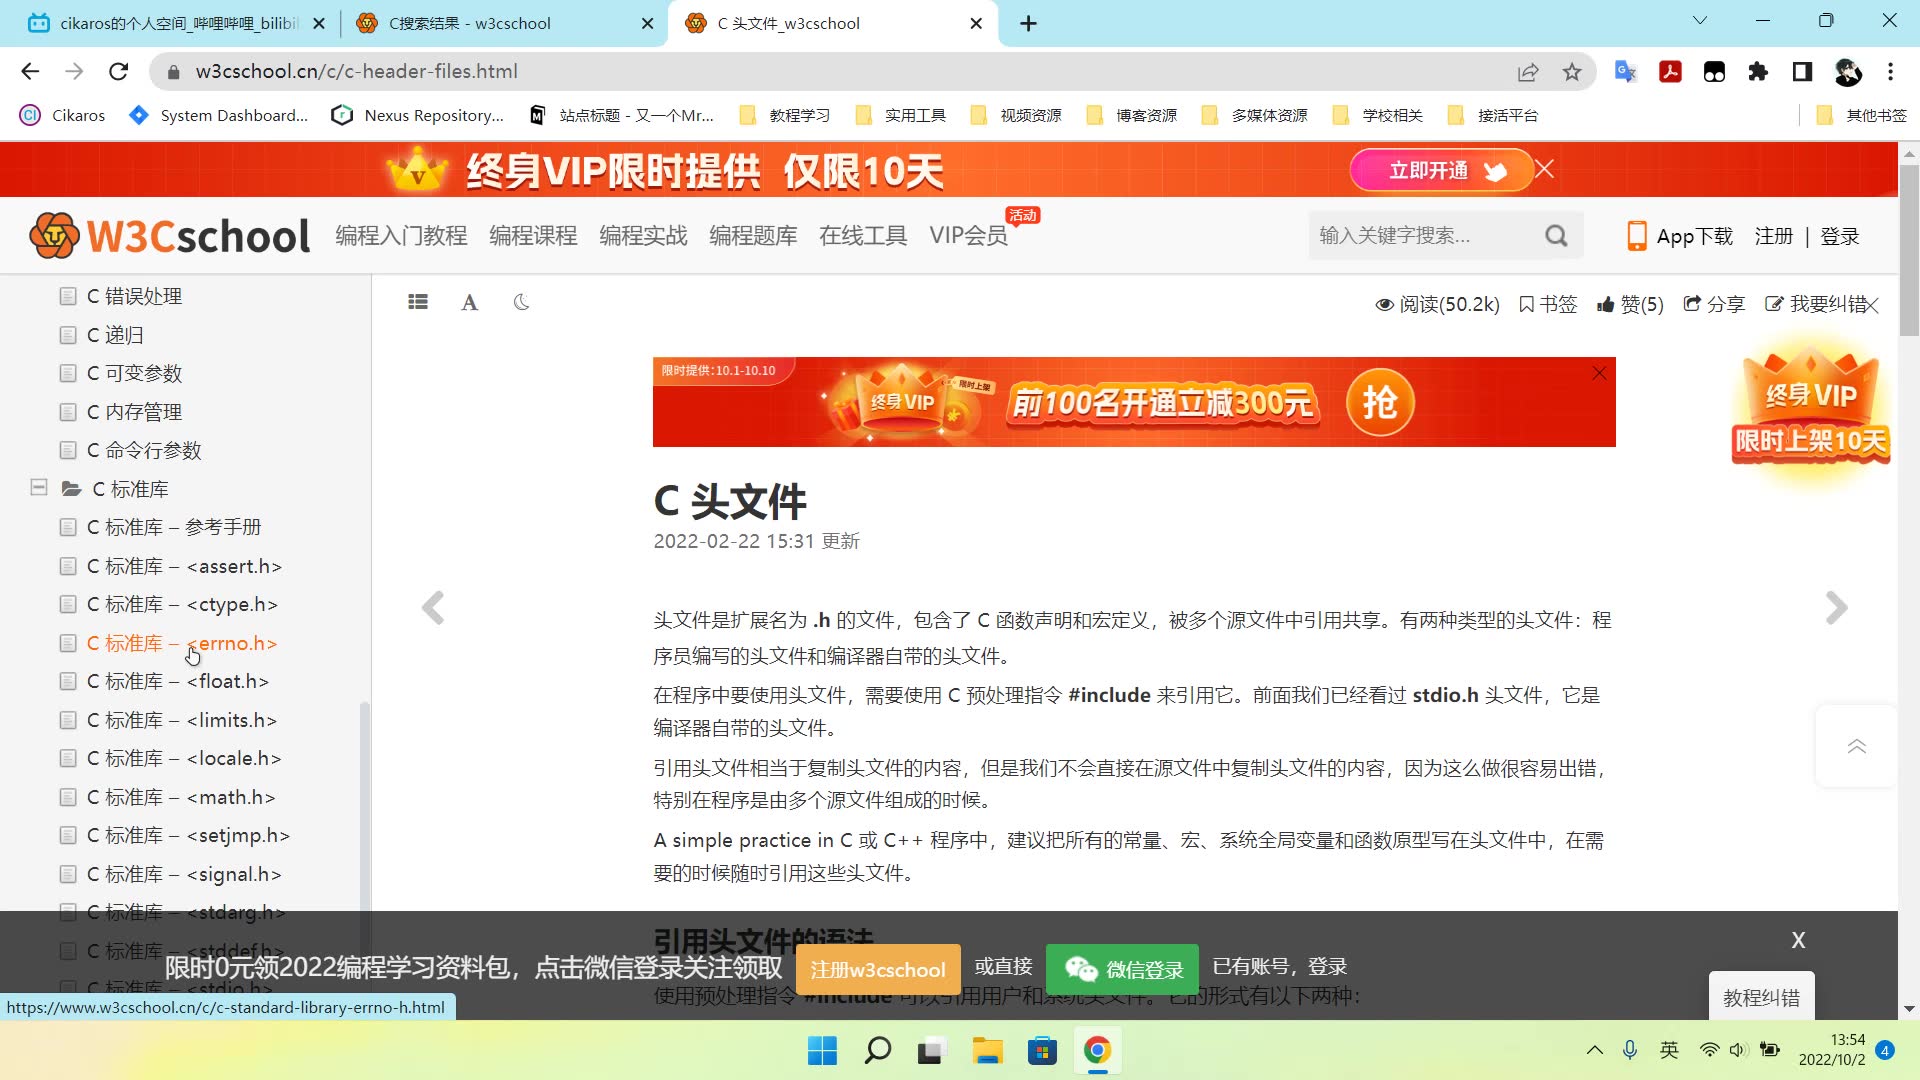Like the article with 赞(5)
Viewport: 1920px width, 1080px height.
(x=1630, y=304)
